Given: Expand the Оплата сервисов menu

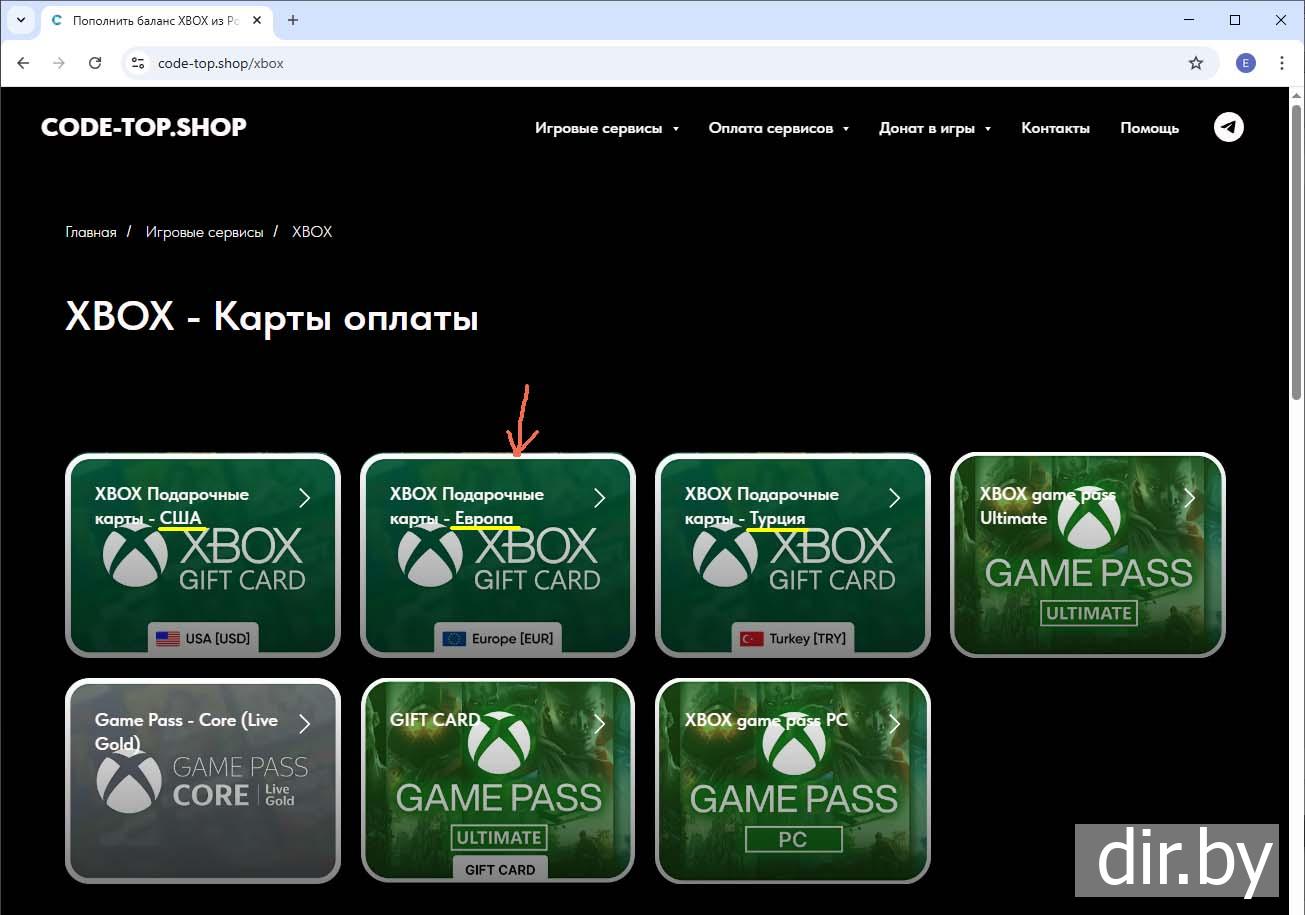Looking at the screenshot, I should point(779,128).
